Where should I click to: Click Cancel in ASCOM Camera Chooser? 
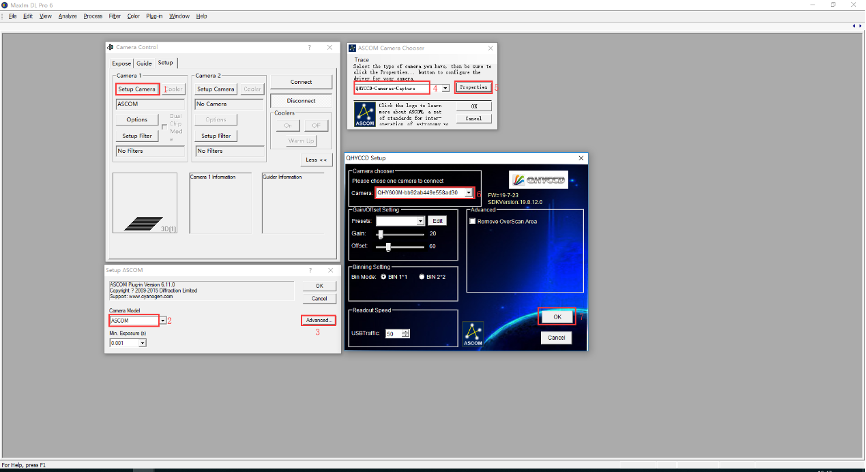click(474, 119)
